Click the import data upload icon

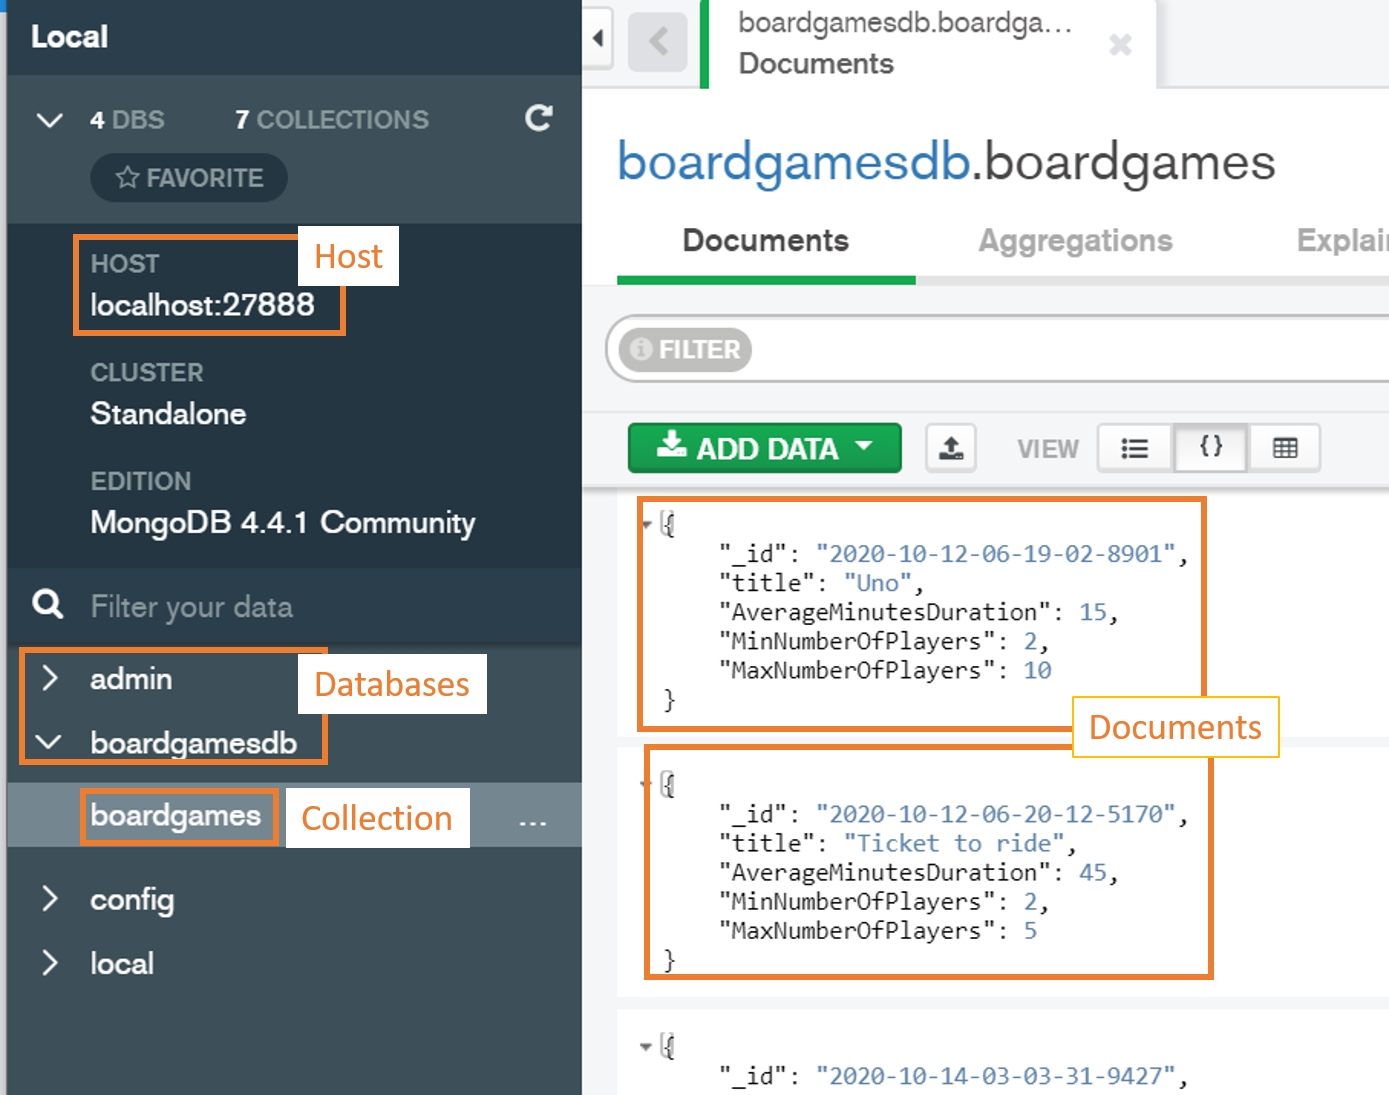950,448
